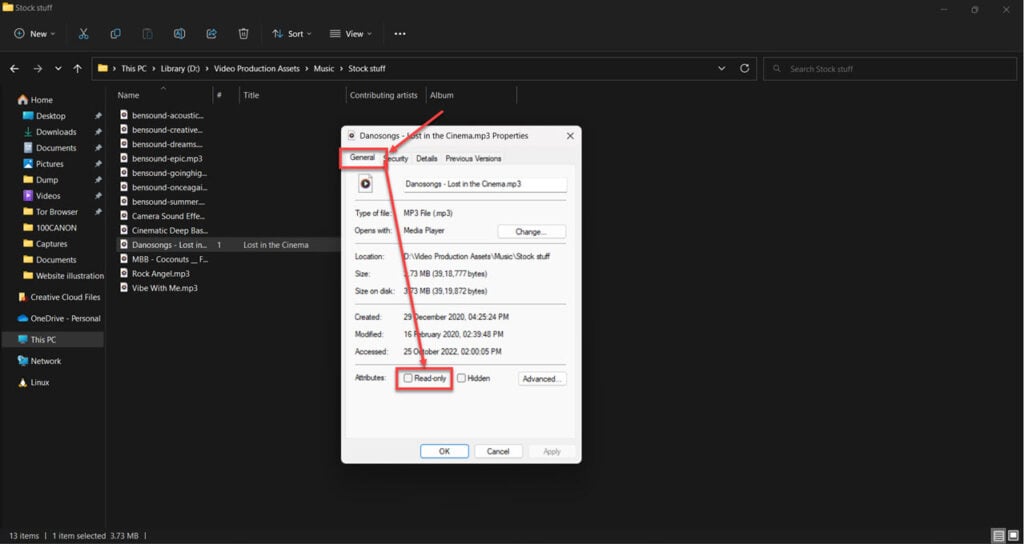Expand recent locations chevron beside navigation arrows

pos(58,69)
